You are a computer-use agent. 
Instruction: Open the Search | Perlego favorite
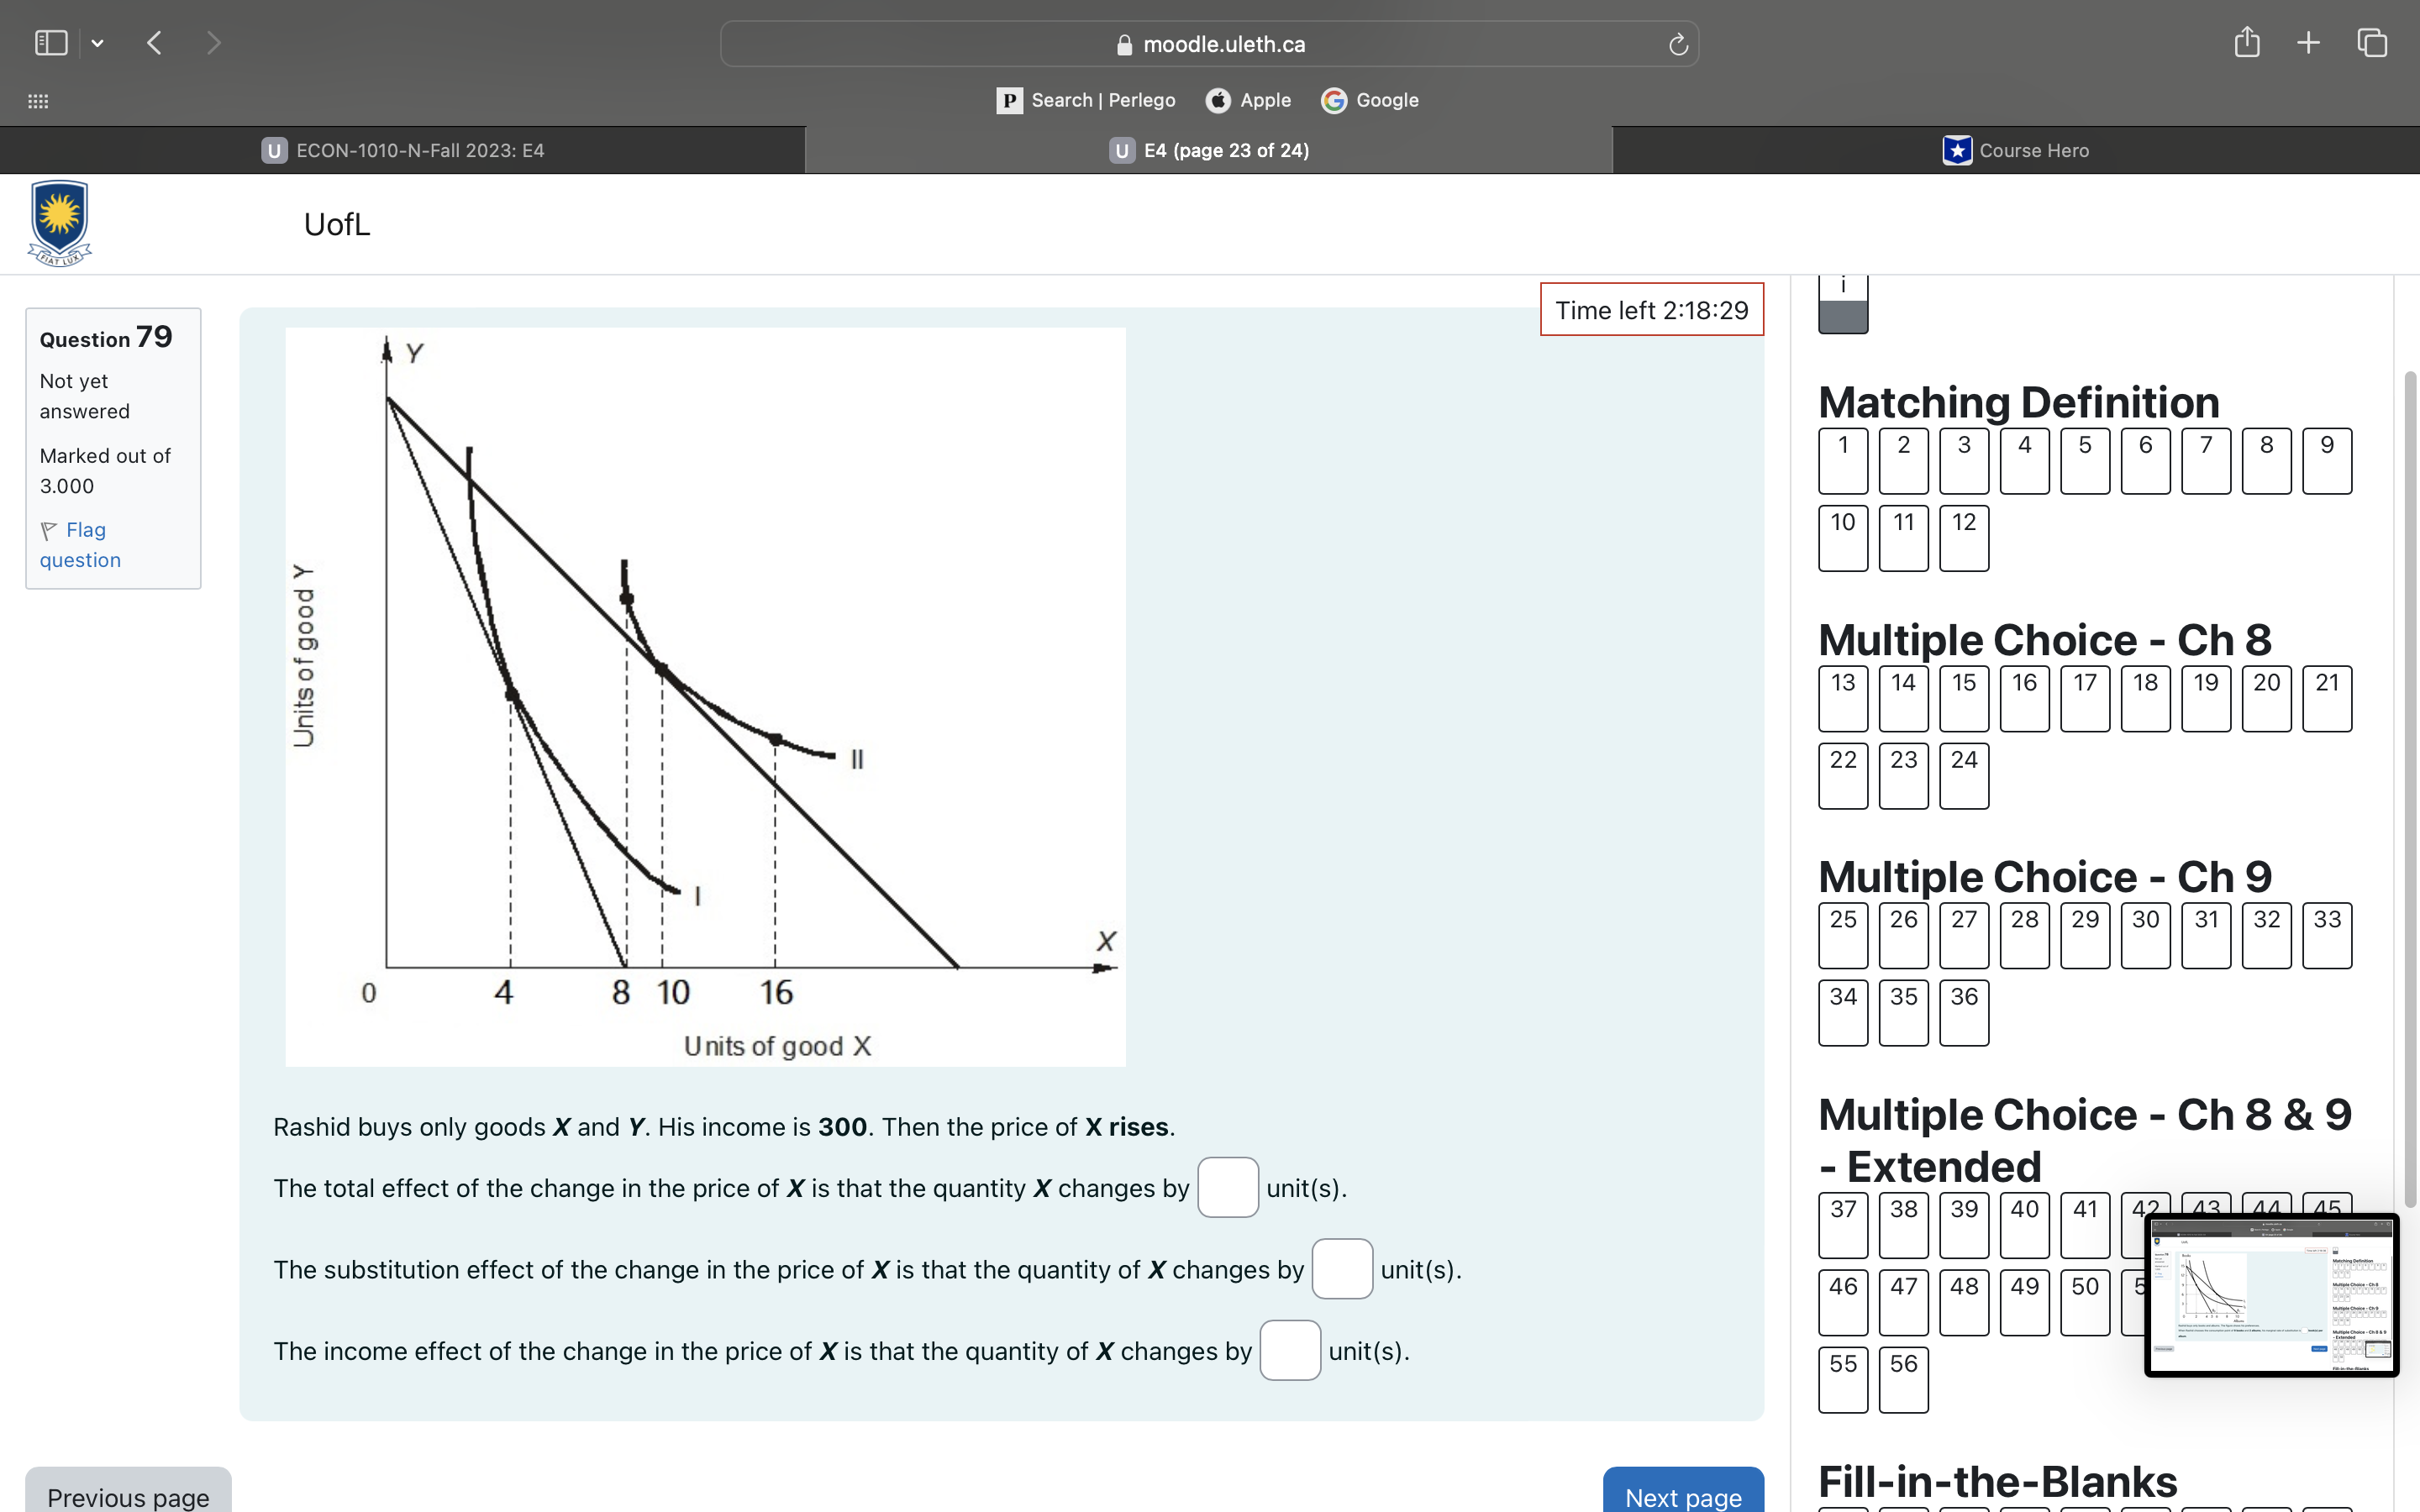[1085, 100]
